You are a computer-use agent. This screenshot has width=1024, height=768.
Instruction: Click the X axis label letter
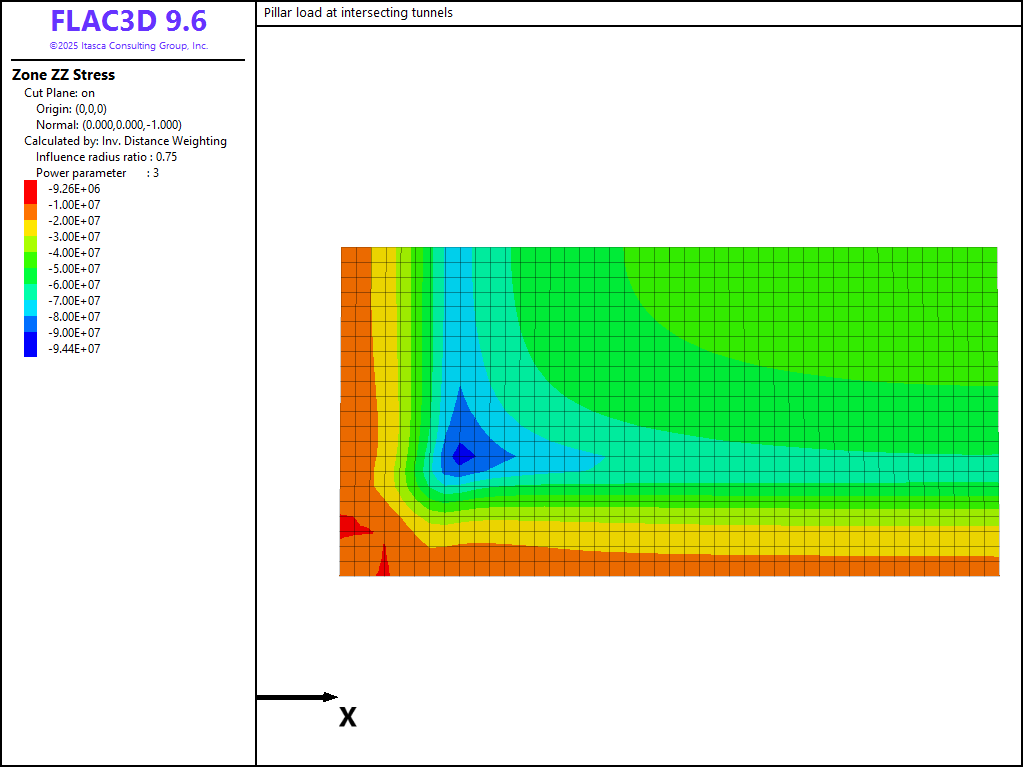pos(347,717)
